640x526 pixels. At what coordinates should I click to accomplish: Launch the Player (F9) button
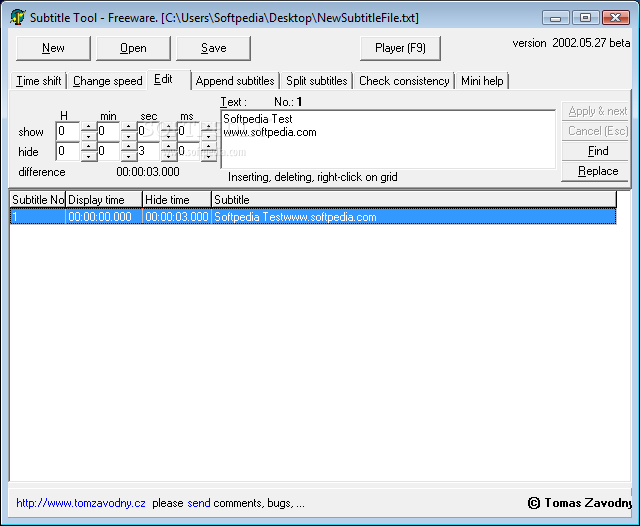click(x=400, y=48)
